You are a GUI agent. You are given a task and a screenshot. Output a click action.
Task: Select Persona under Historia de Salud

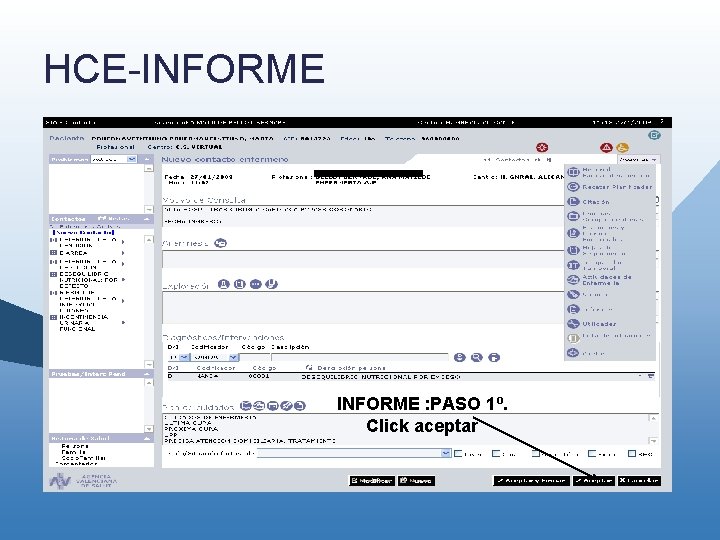pyautogui.click(x=75, y=446)
